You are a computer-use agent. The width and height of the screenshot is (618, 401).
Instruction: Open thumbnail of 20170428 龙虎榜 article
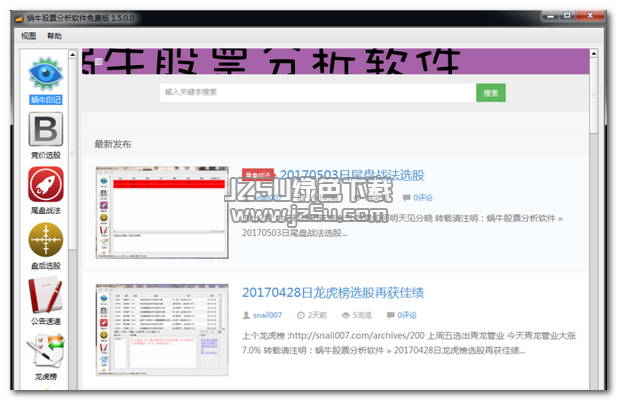pos(162,330)
